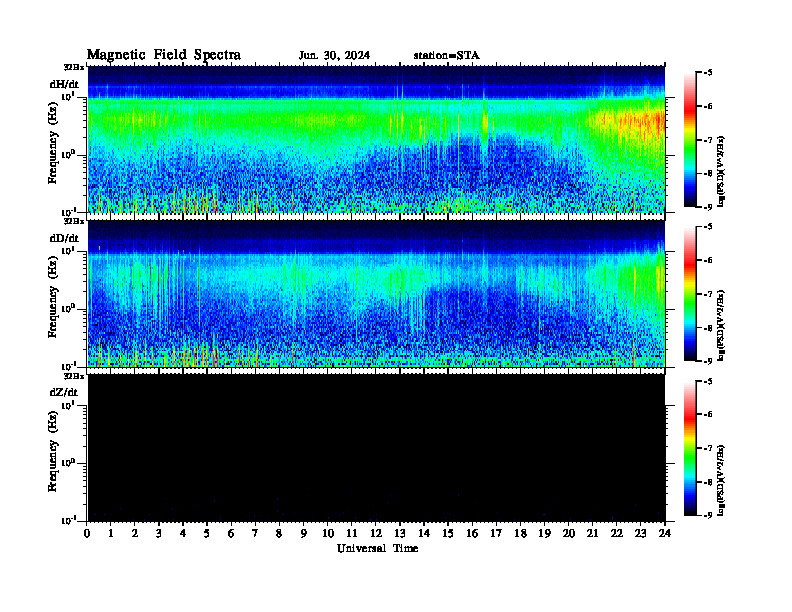Click hour 19 on the Universal Time axis
This screenshot has width=792, height=612.
(544, 534)
